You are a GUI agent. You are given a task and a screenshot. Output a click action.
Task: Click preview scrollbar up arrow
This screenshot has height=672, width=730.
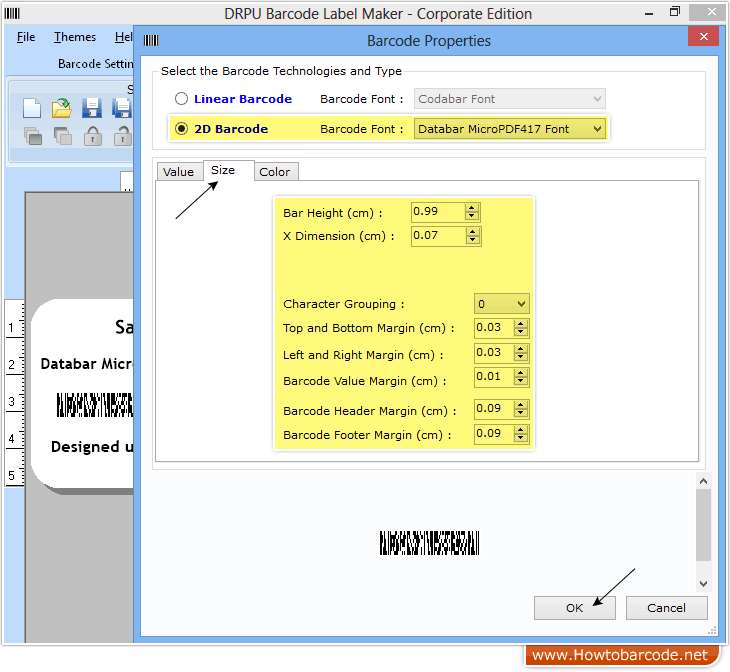(703, 481)
